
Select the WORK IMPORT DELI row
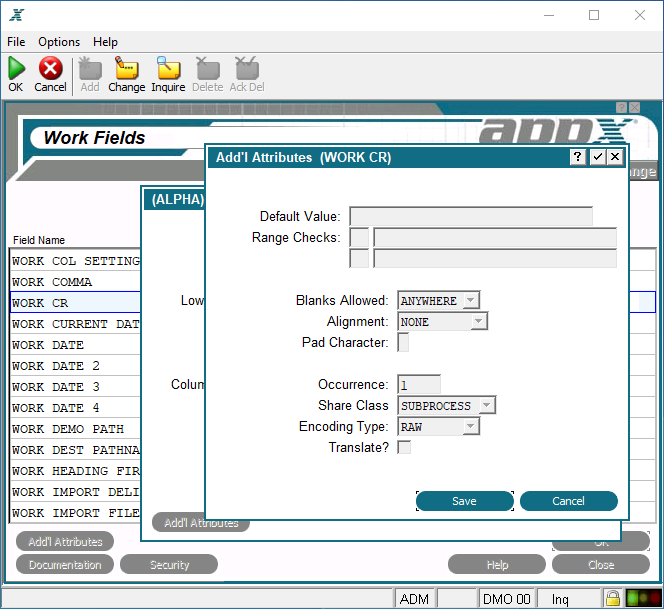point(75,492)
